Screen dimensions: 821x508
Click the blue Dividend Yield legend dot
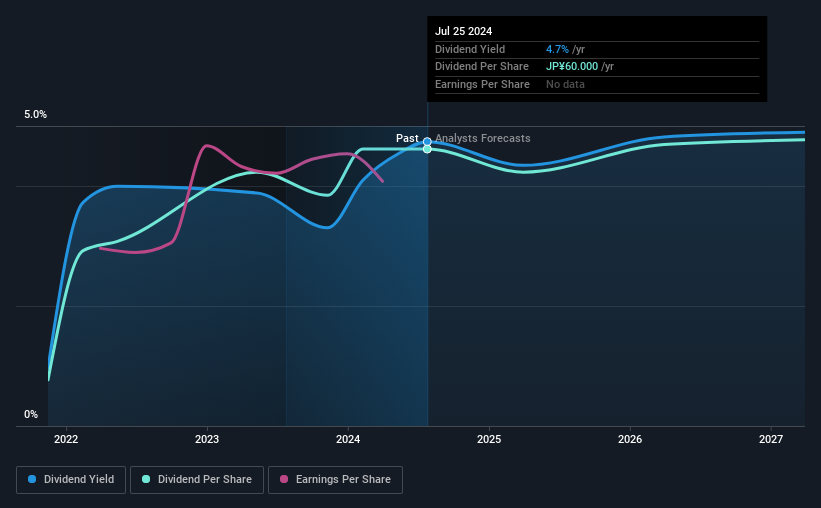(x=32, y=479)
